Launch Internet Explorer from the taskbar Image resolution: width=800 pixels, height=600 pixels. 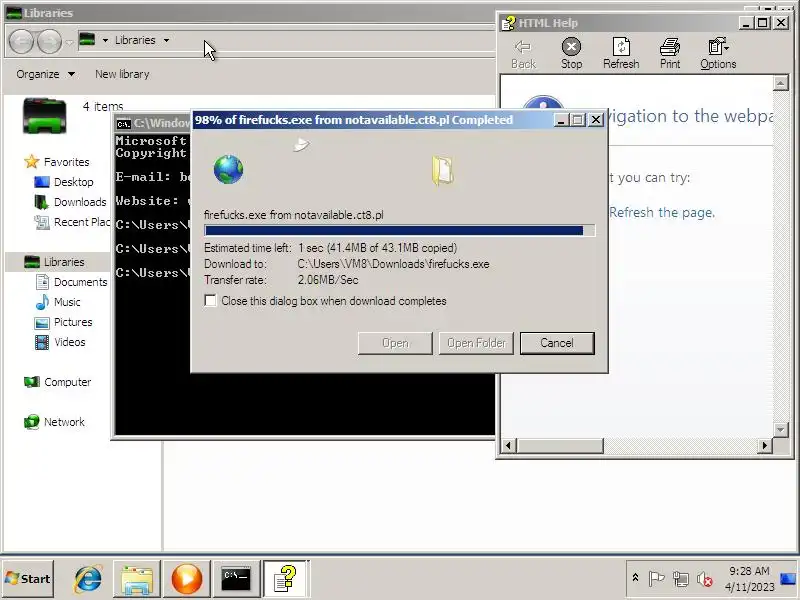(88, 579)
